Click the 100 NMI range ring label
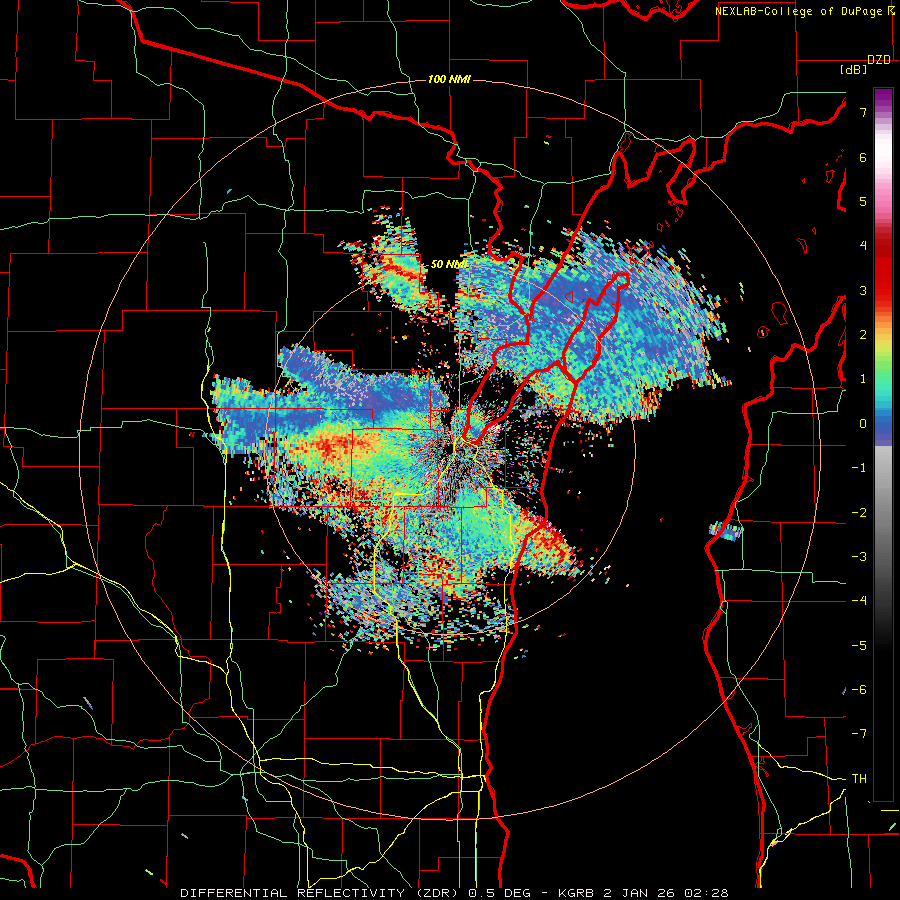The image size is (900, 900). 449,79
